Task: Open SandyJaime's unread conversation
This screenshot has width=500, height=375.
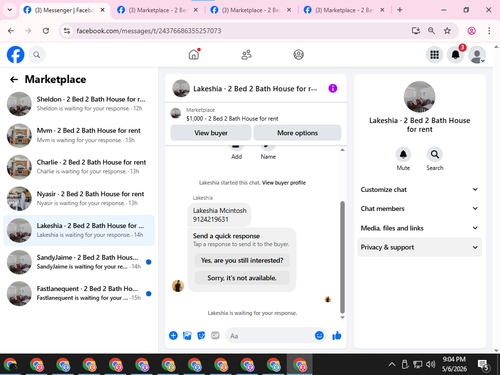Action: pos(79,262)
